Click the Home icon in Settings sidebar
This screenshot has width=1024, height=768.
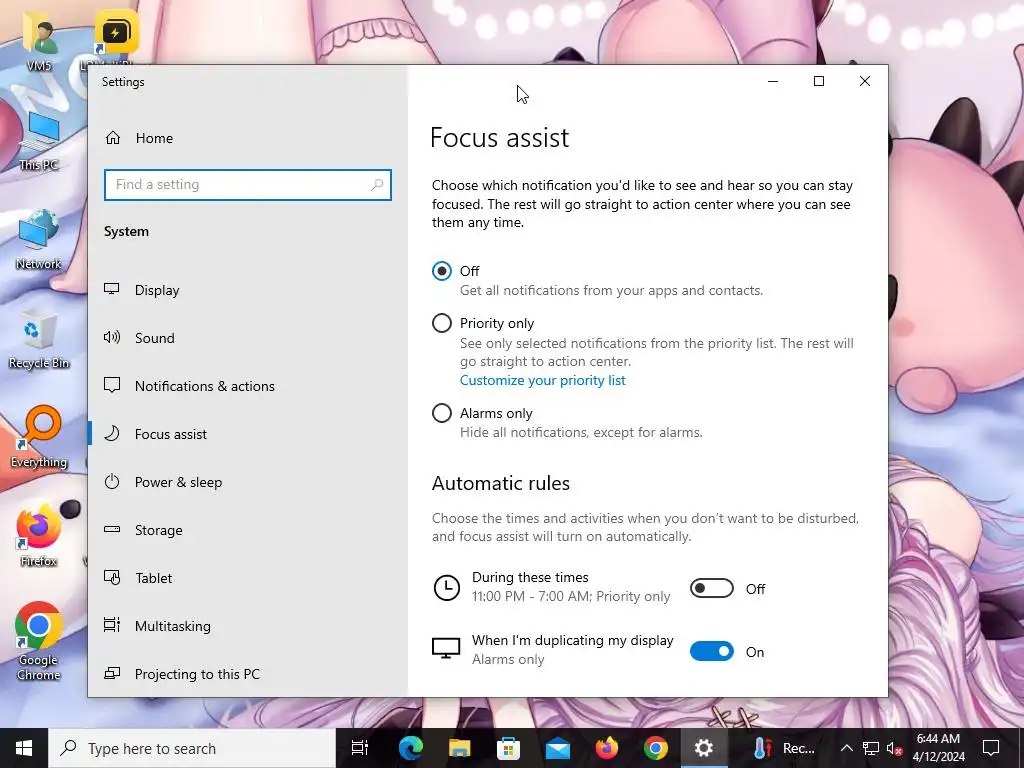pyautogui.click(x=113, y=138)
